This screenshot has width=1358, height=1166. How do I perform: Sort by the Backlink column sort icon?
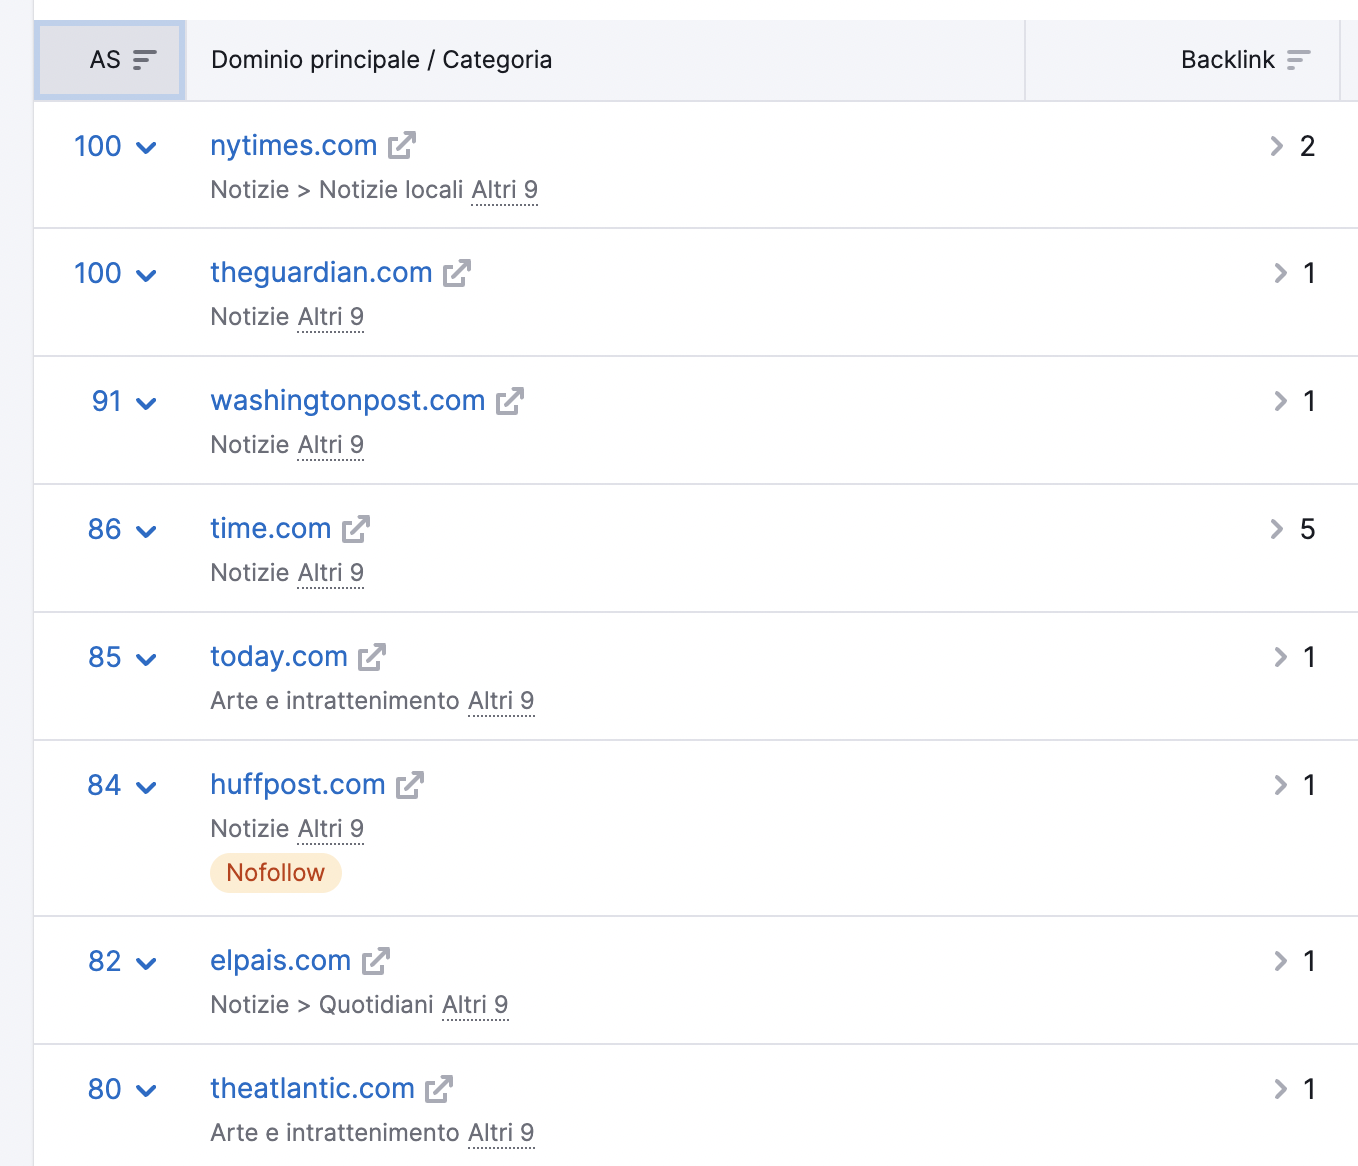tap(1298, 60)
